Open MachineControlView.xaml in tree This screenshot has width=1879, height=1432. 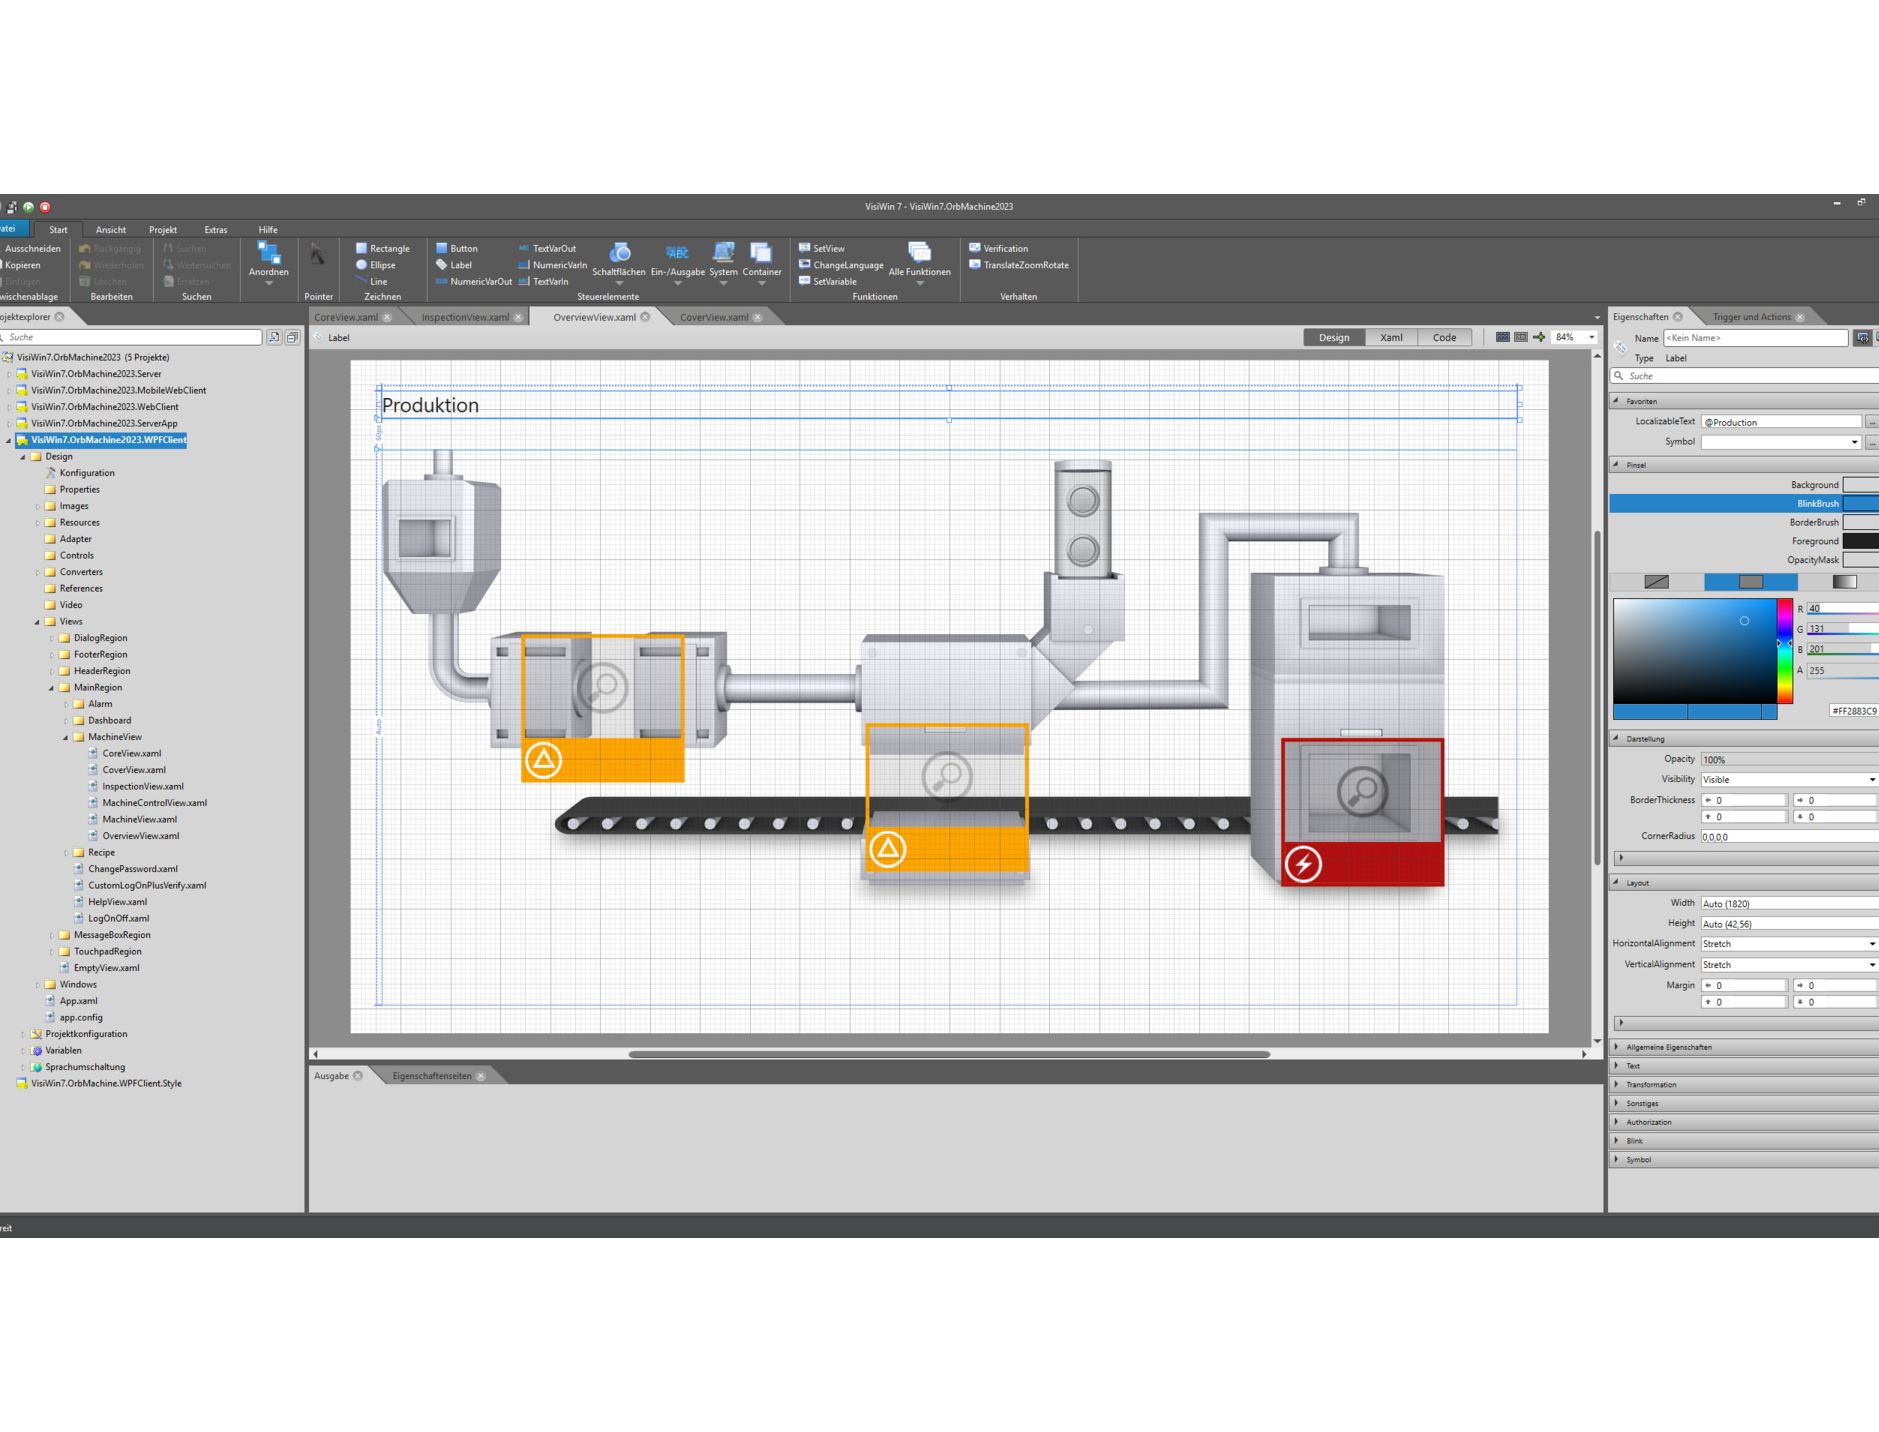click(154, 803)
